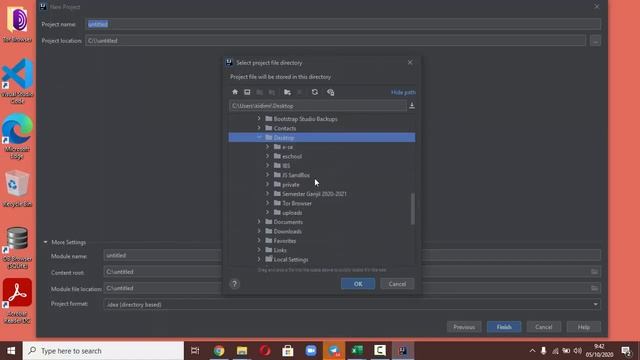Image resolution: width=640 pixels, height=360 pixels.
Task: Select the Desktop folder row
Action: tap(322, 138)
